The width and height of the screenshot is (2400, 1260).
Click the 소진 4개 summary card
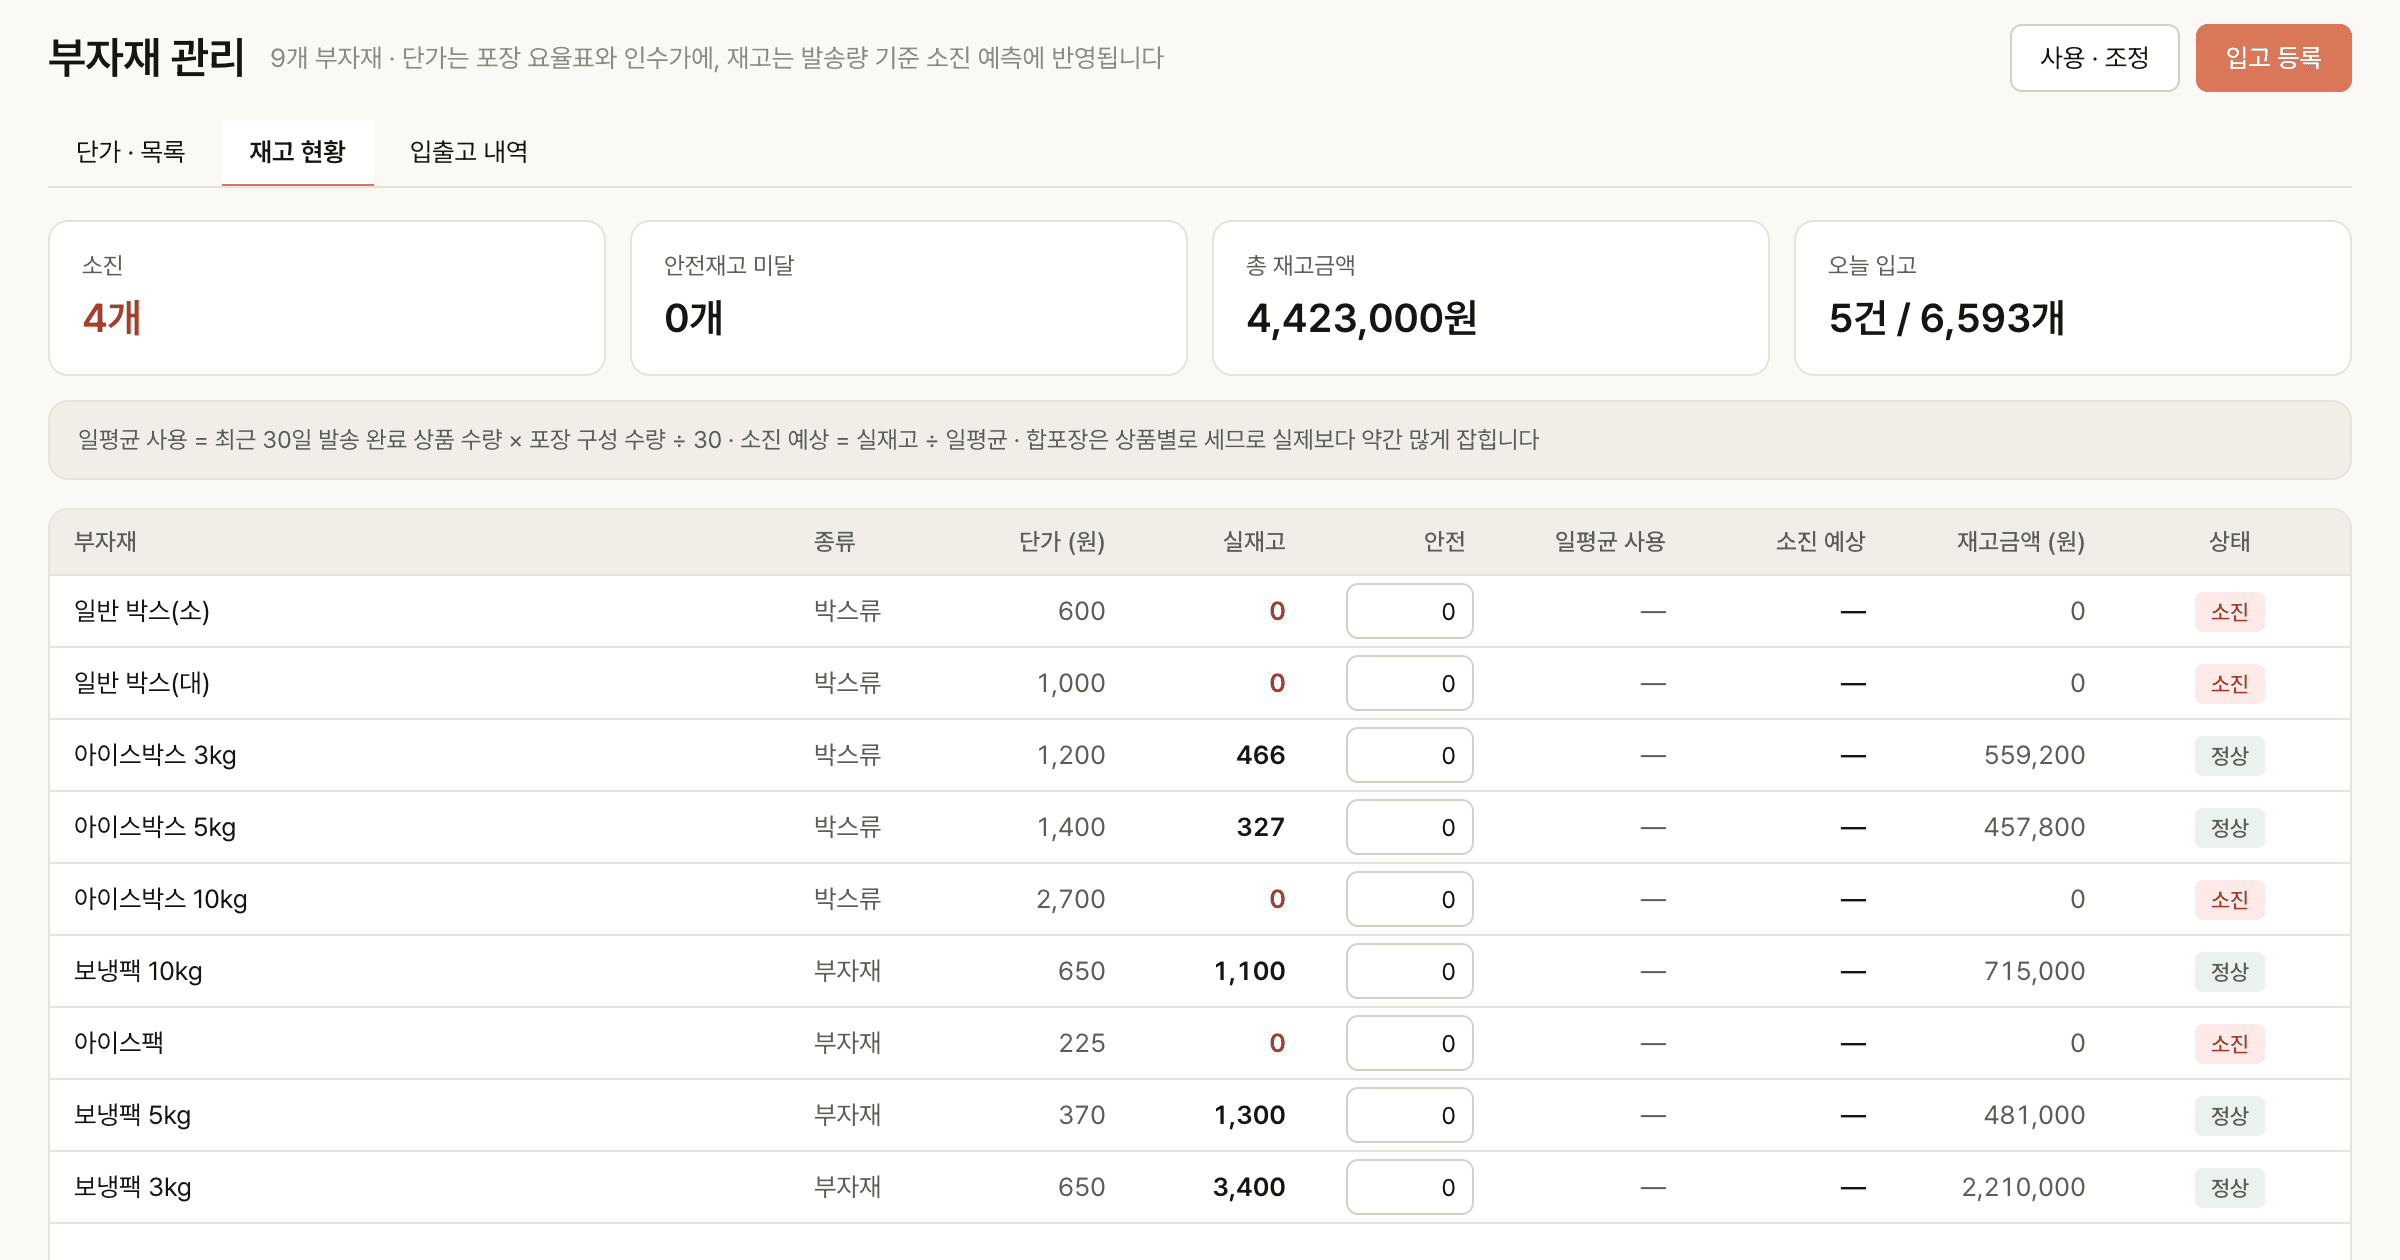(x=327, y=298)
